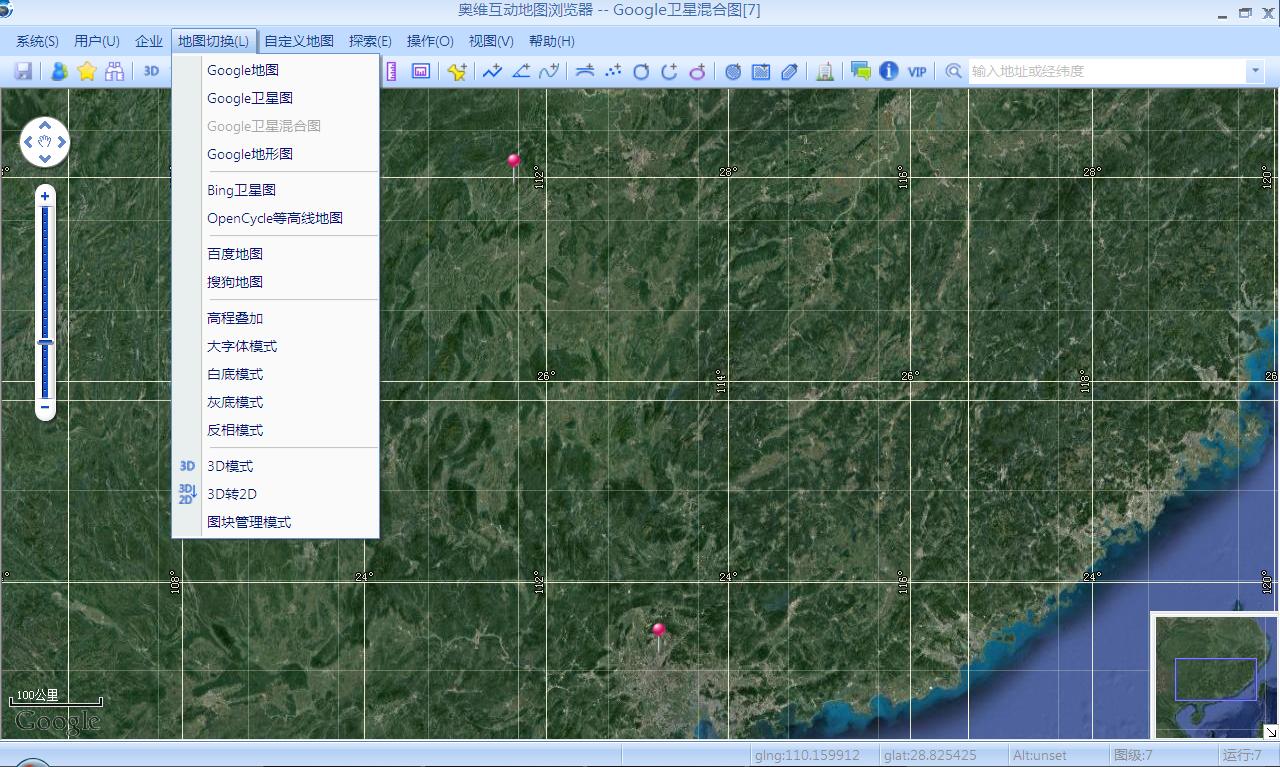Select the draw track polyline tool
This screenshot has width=1280, height=767.
point(491,71)
